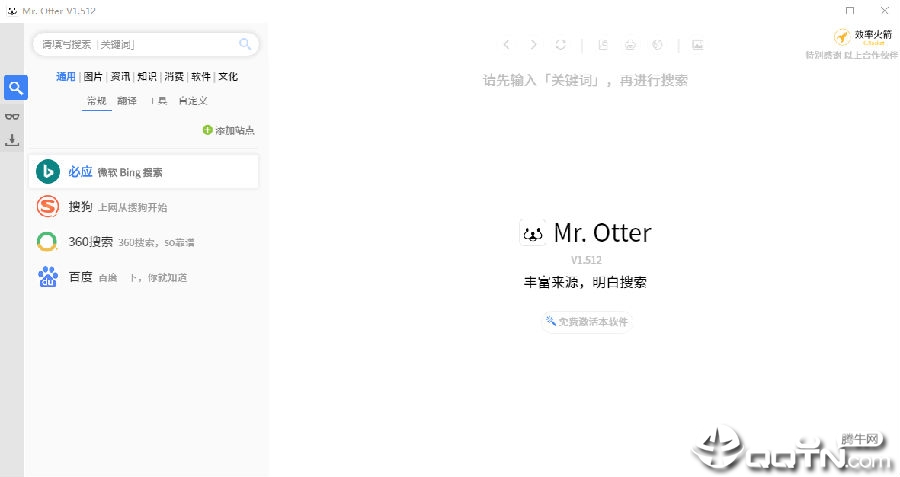Open the glasses reading mode sidebar icon
Viewport: 900px width, 477px height.
point(12,117)
